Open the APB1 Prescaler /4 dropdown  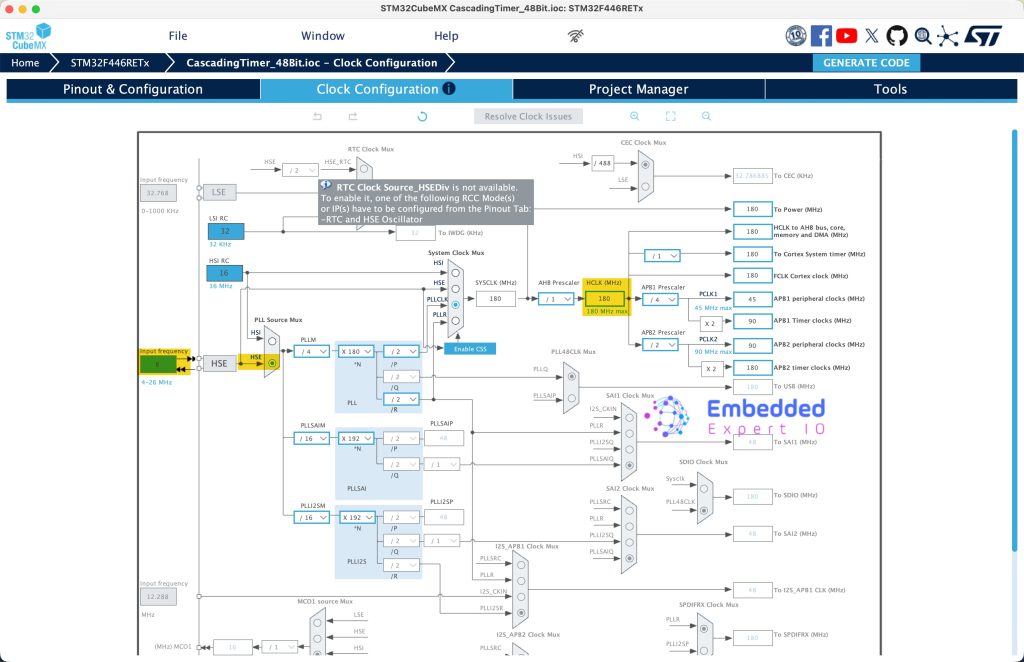click(x=664, y=299)
